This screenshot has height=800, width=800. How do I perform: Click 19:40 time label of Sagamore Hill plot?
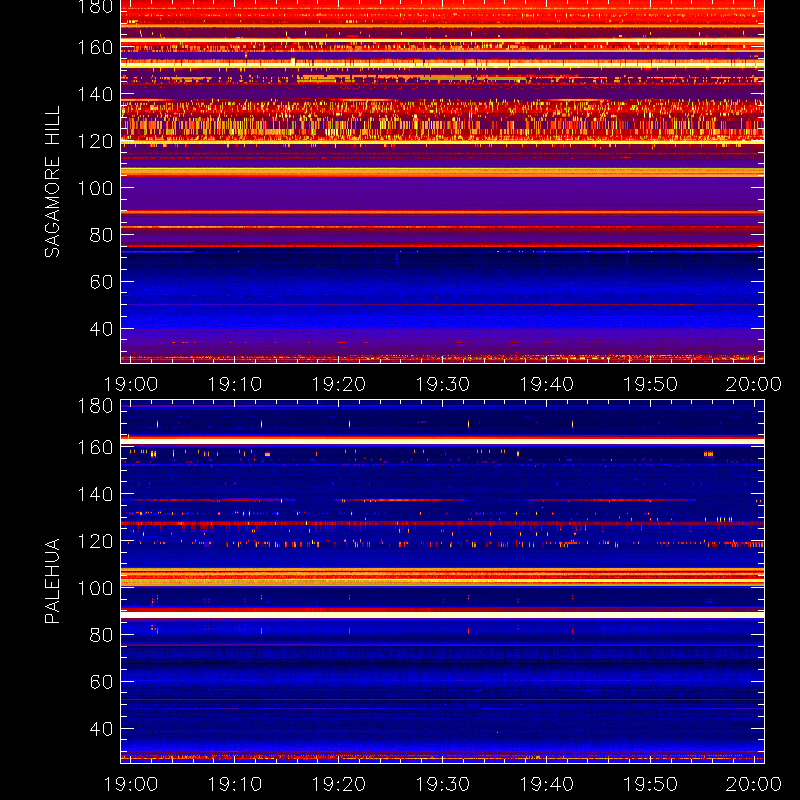(546, 384)
